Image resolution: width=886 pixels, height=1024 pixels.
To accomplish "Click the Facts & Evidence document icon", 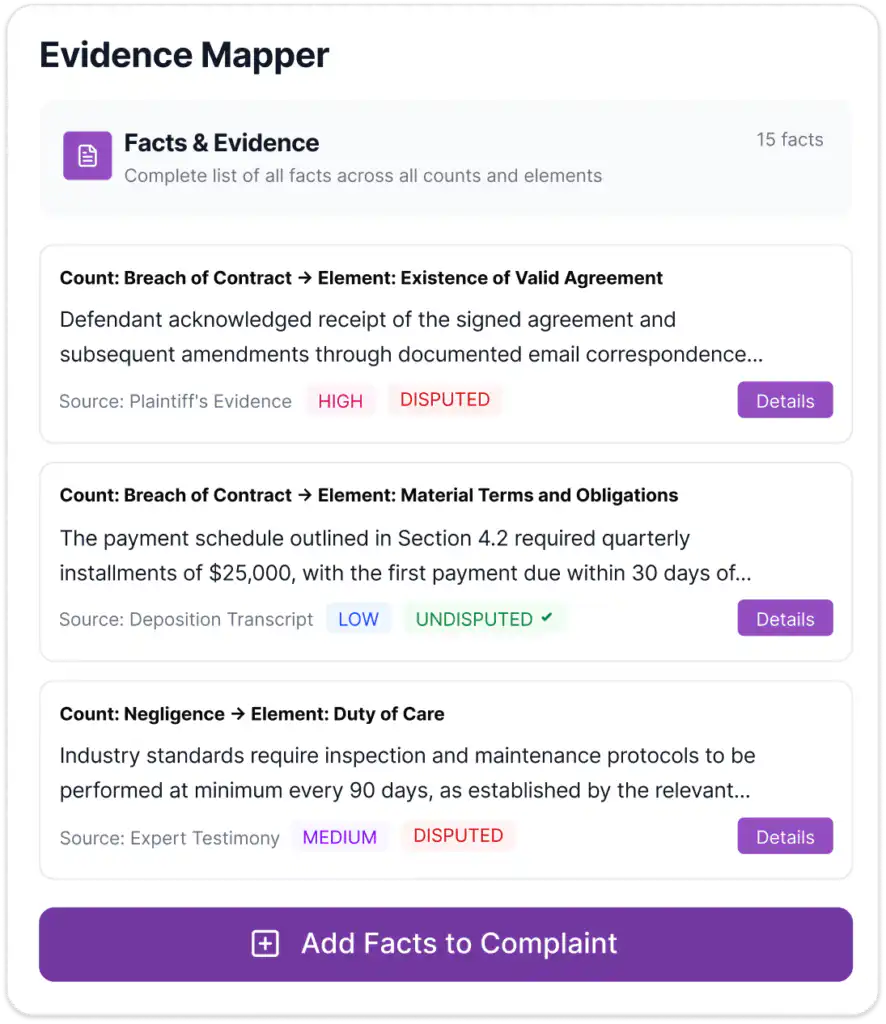I will click(86, 156).
